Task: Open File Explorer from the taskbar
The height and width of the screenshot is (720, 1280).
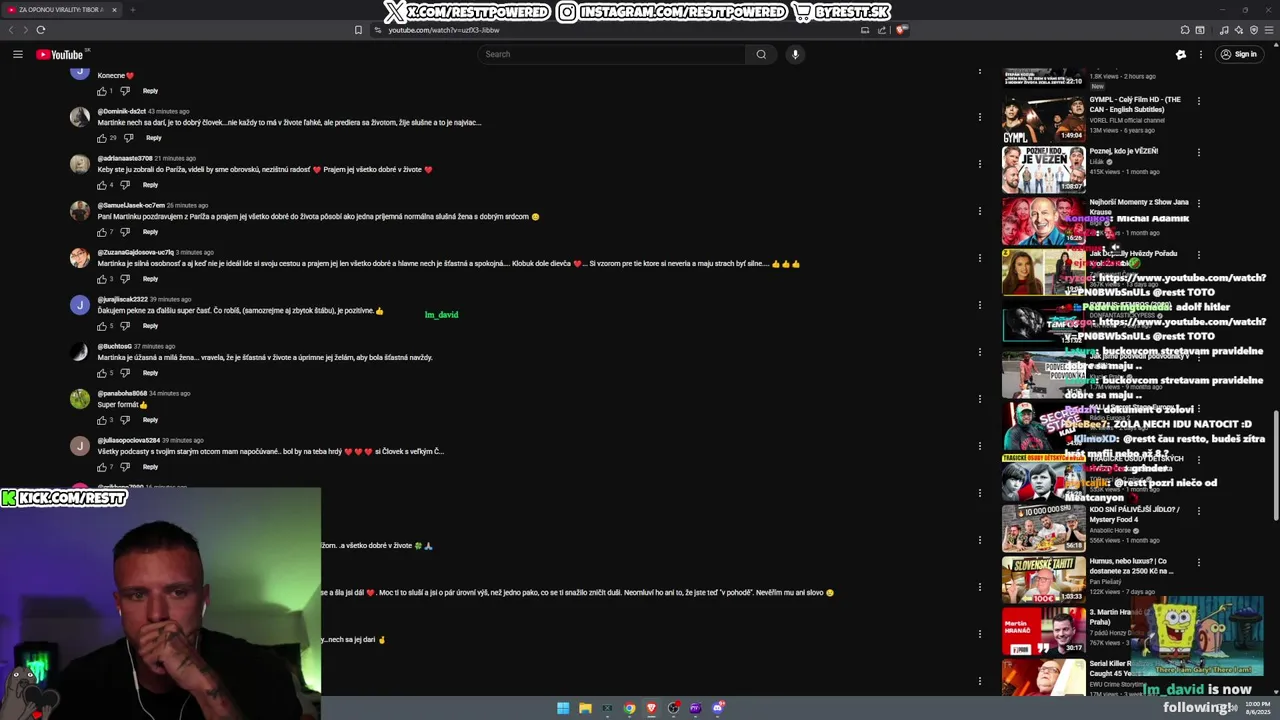Action: point(585,708)
